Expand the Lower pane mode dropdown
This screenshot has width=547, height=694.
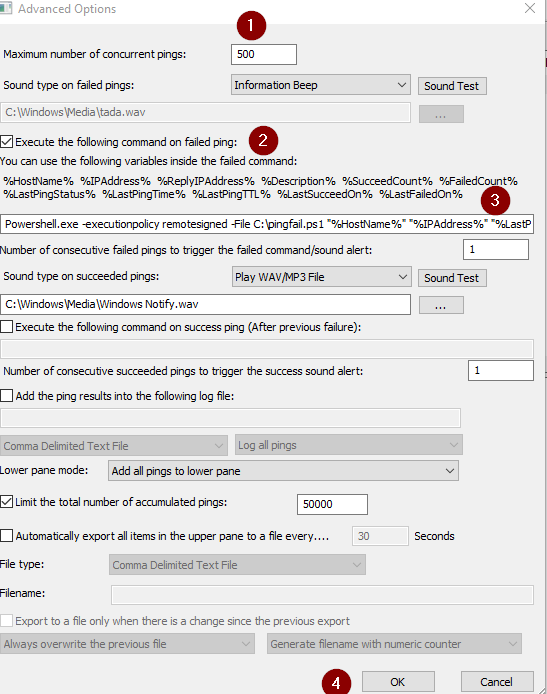(283, 470)
